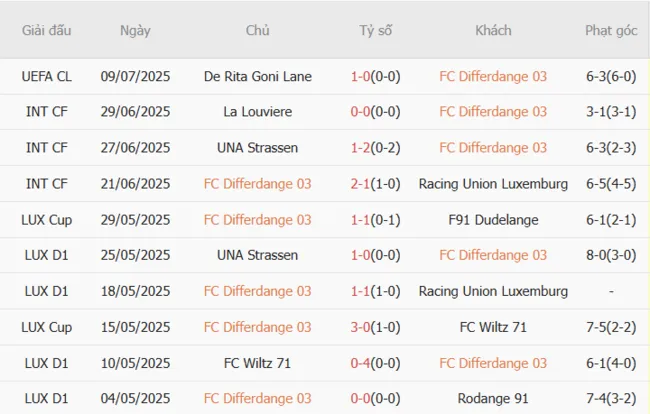Click the Ngày column header
This screenshot has height=414, width=650.
(135, 30)
